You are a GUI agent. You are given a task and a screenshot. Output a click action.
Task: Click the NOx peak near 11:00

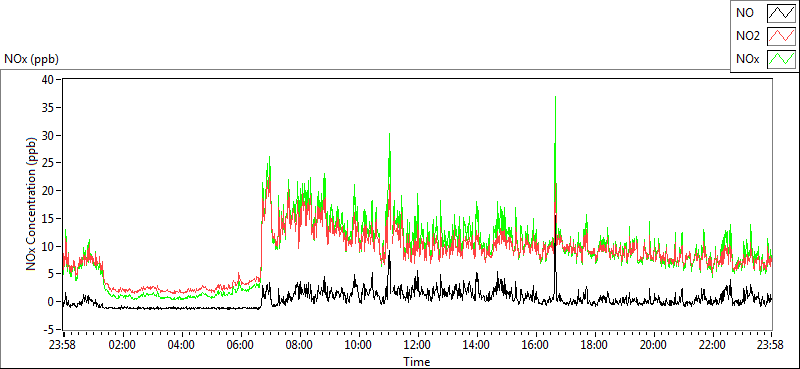point(389,135)
